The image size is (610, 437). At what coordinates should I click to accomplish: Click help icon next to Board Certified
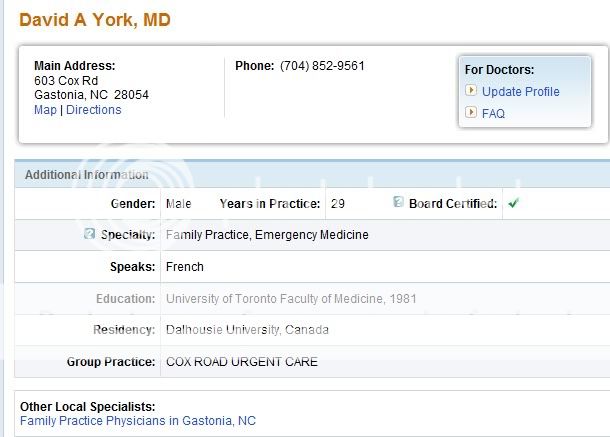pos(398,202)
